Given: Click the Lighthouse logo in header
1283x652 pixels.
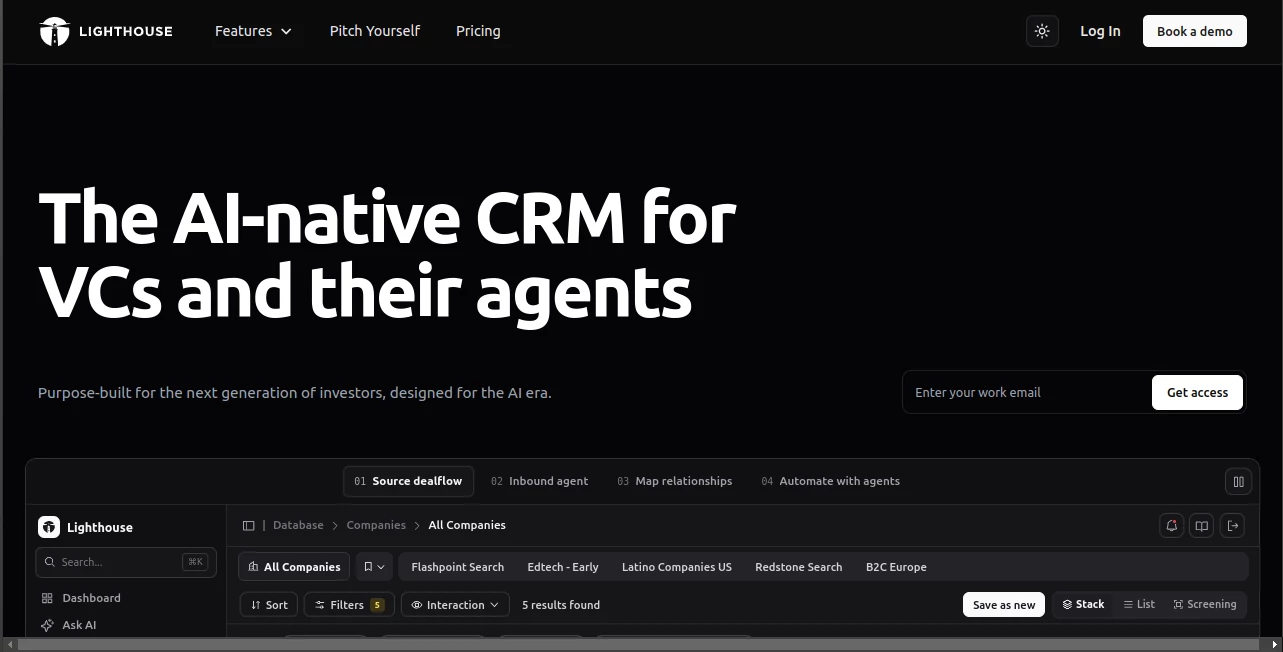Looking at the screenshot, I should click(x=106, y=31).
